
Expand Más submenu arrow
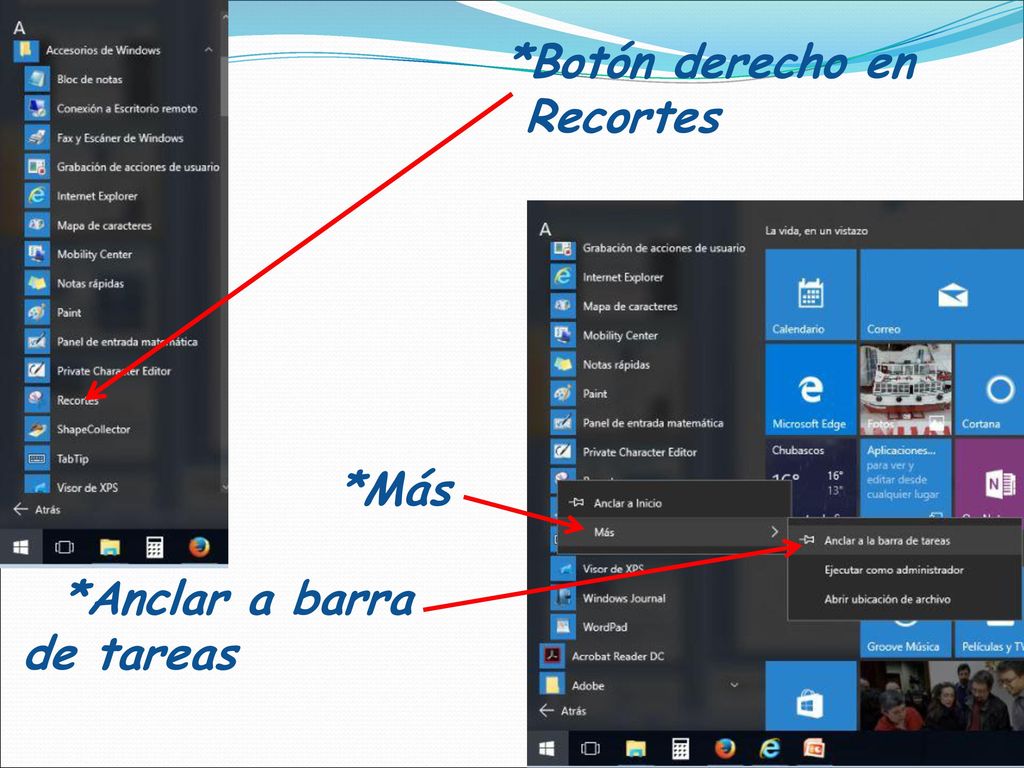pos(775,532)
